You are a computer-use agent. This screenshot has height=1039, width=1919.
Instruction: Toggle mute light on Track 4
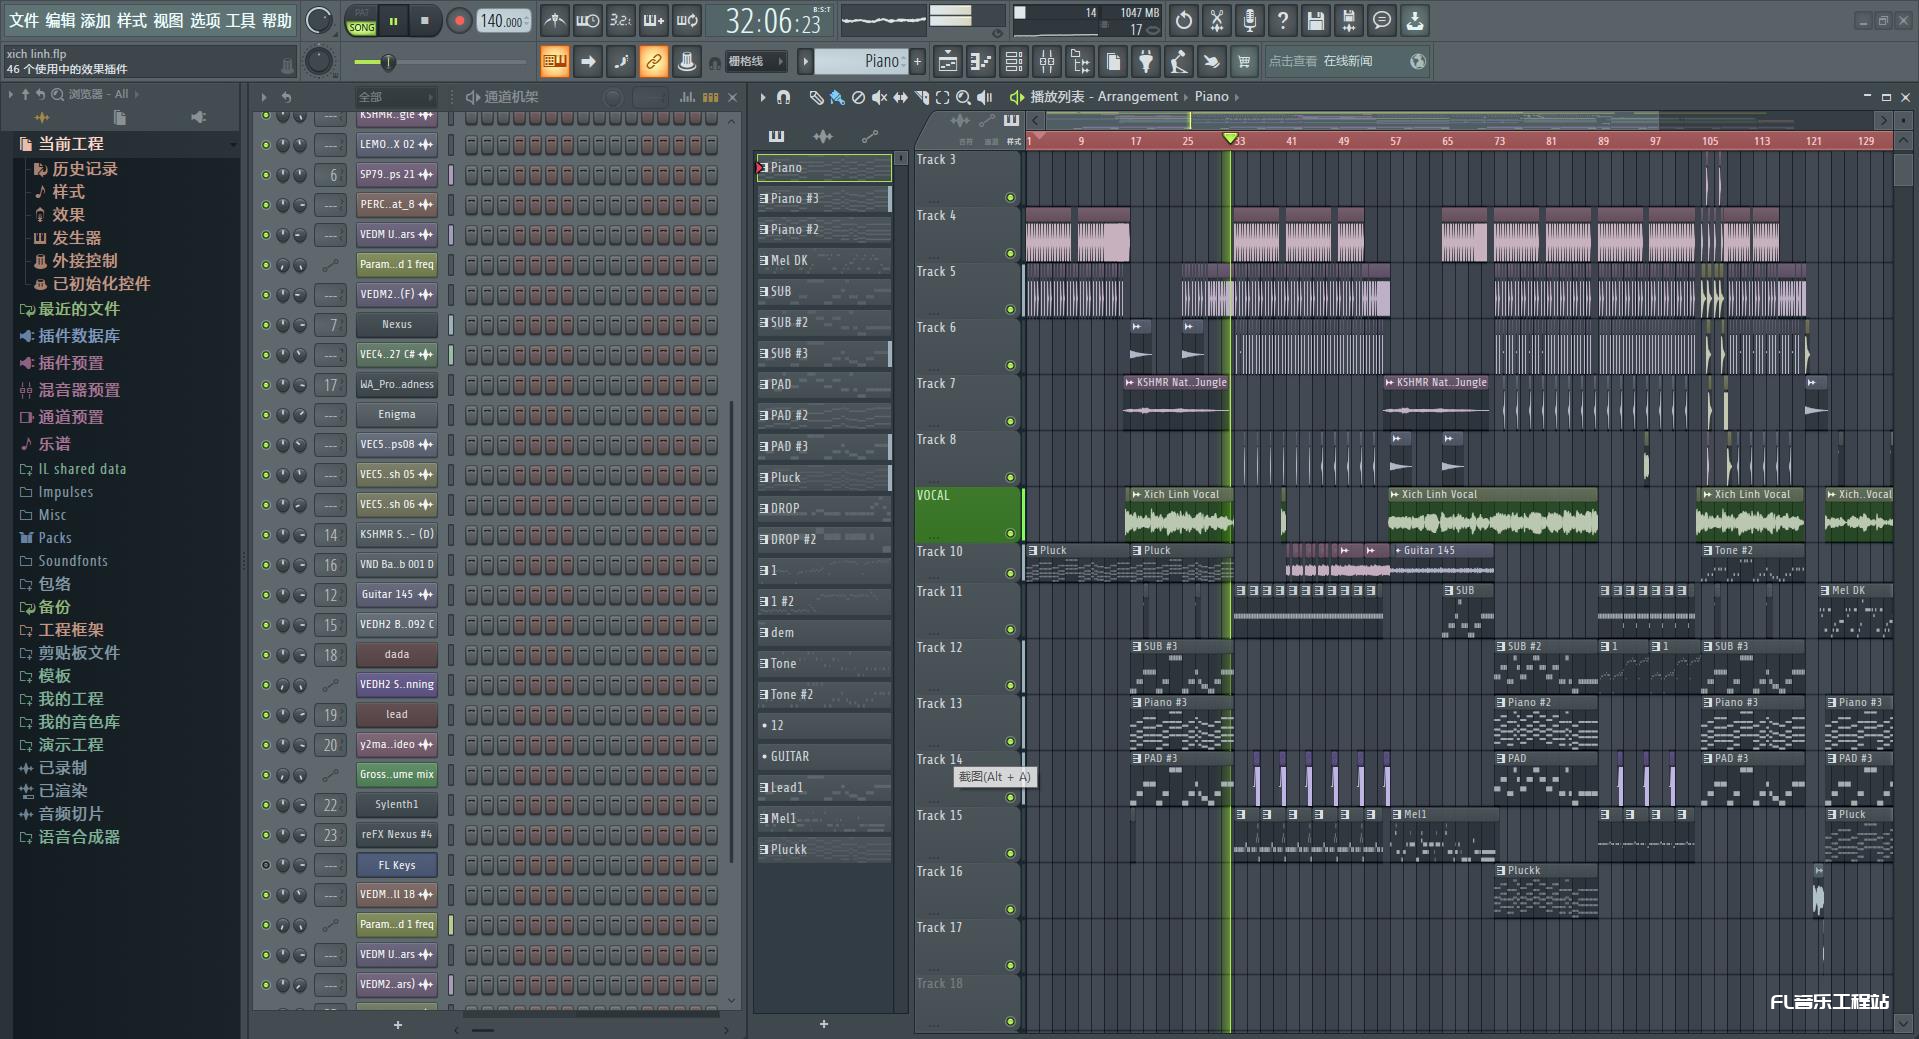[x=1010, y=253]
